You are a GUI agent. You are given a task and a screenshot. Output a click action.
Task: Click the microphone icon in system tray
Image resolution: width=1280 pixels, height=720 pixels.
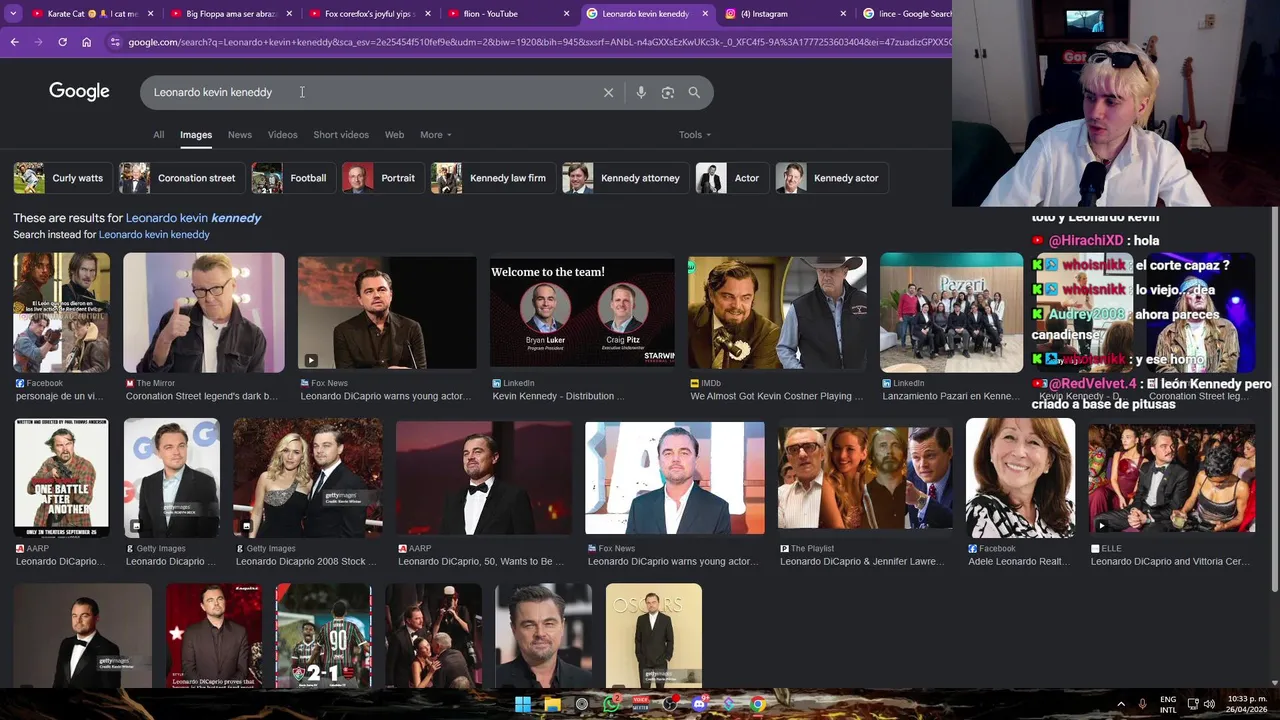[1142, 704]
